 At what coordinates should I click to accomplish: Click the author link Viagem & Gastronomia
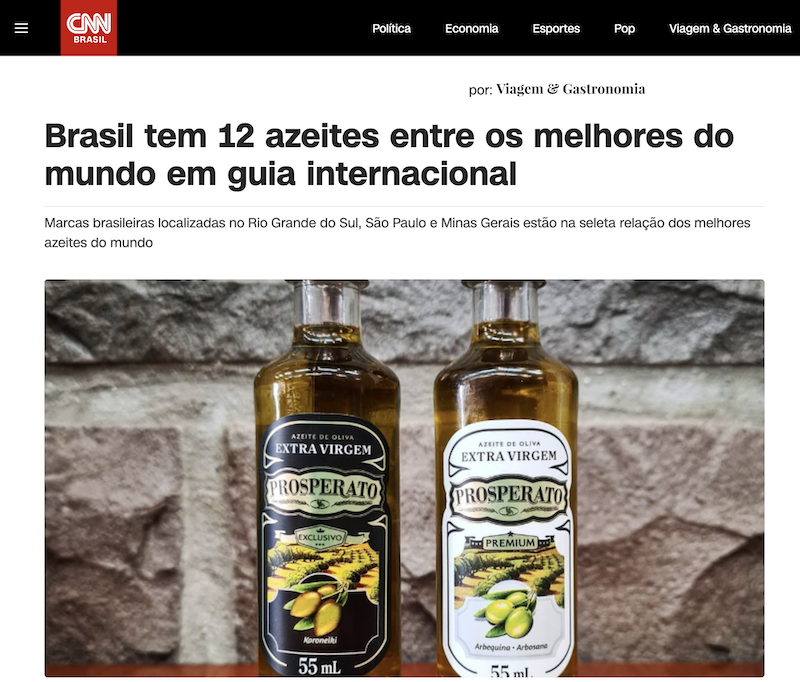tap(570, 89)
